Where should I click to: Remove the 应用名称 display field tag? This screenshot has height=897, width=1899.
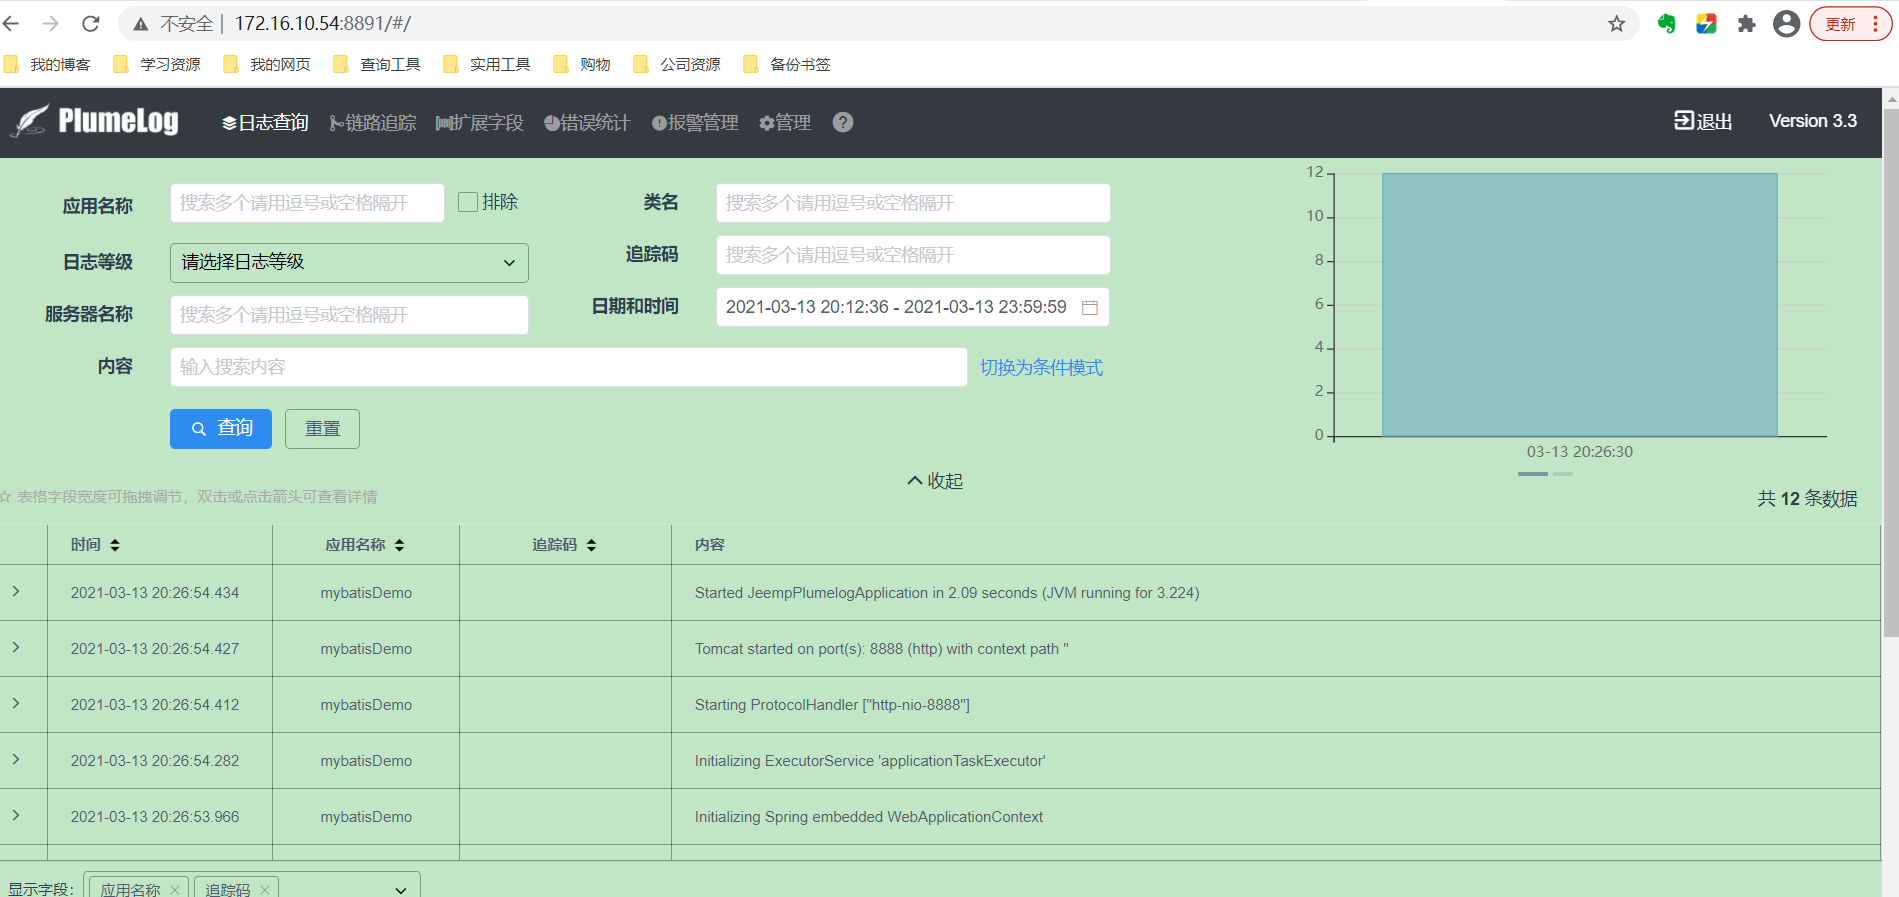175,889
